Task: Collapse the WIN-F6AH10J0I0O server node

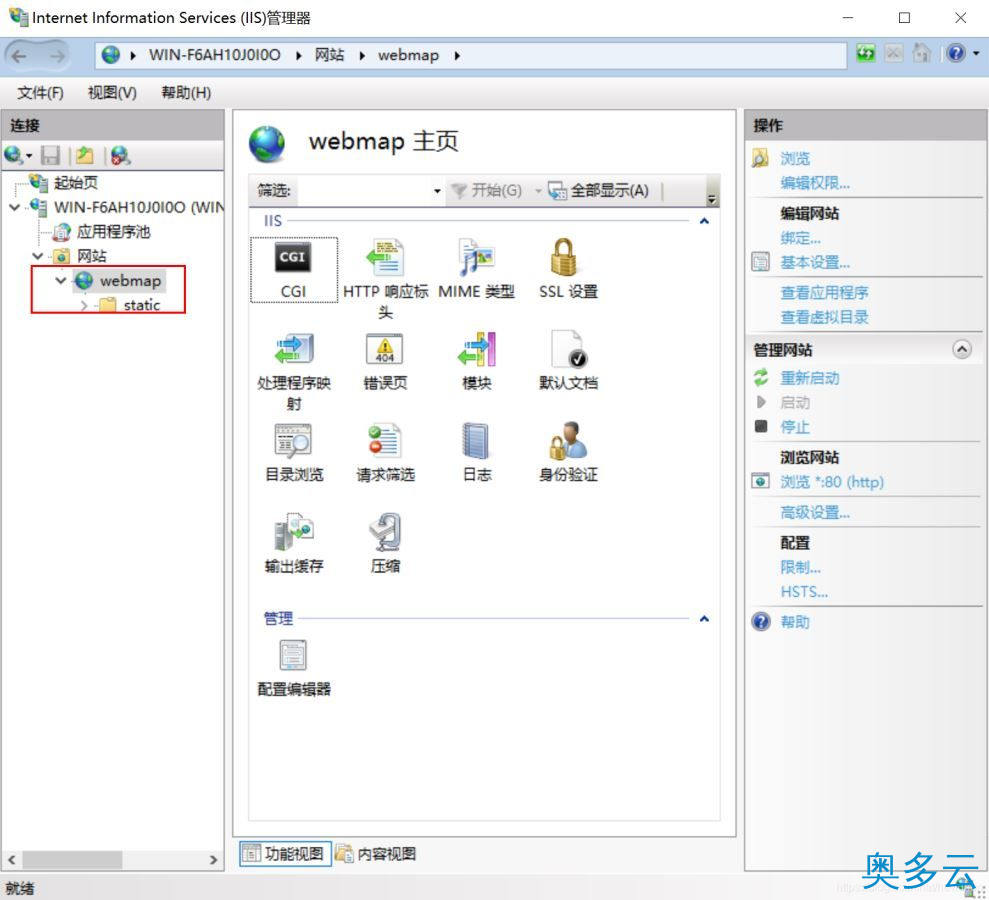Action: [x=15, y=207]
